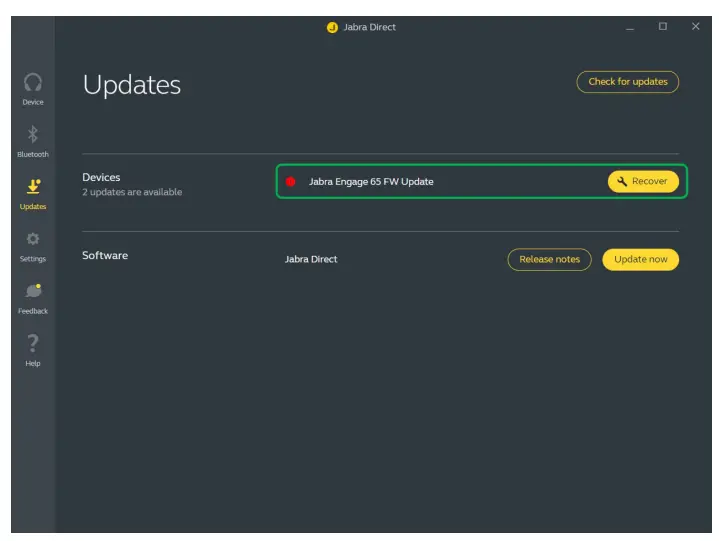Click the Devices section label
This screenshot has height=541, width=719.
pyautogui.click(x=101, y=177)
